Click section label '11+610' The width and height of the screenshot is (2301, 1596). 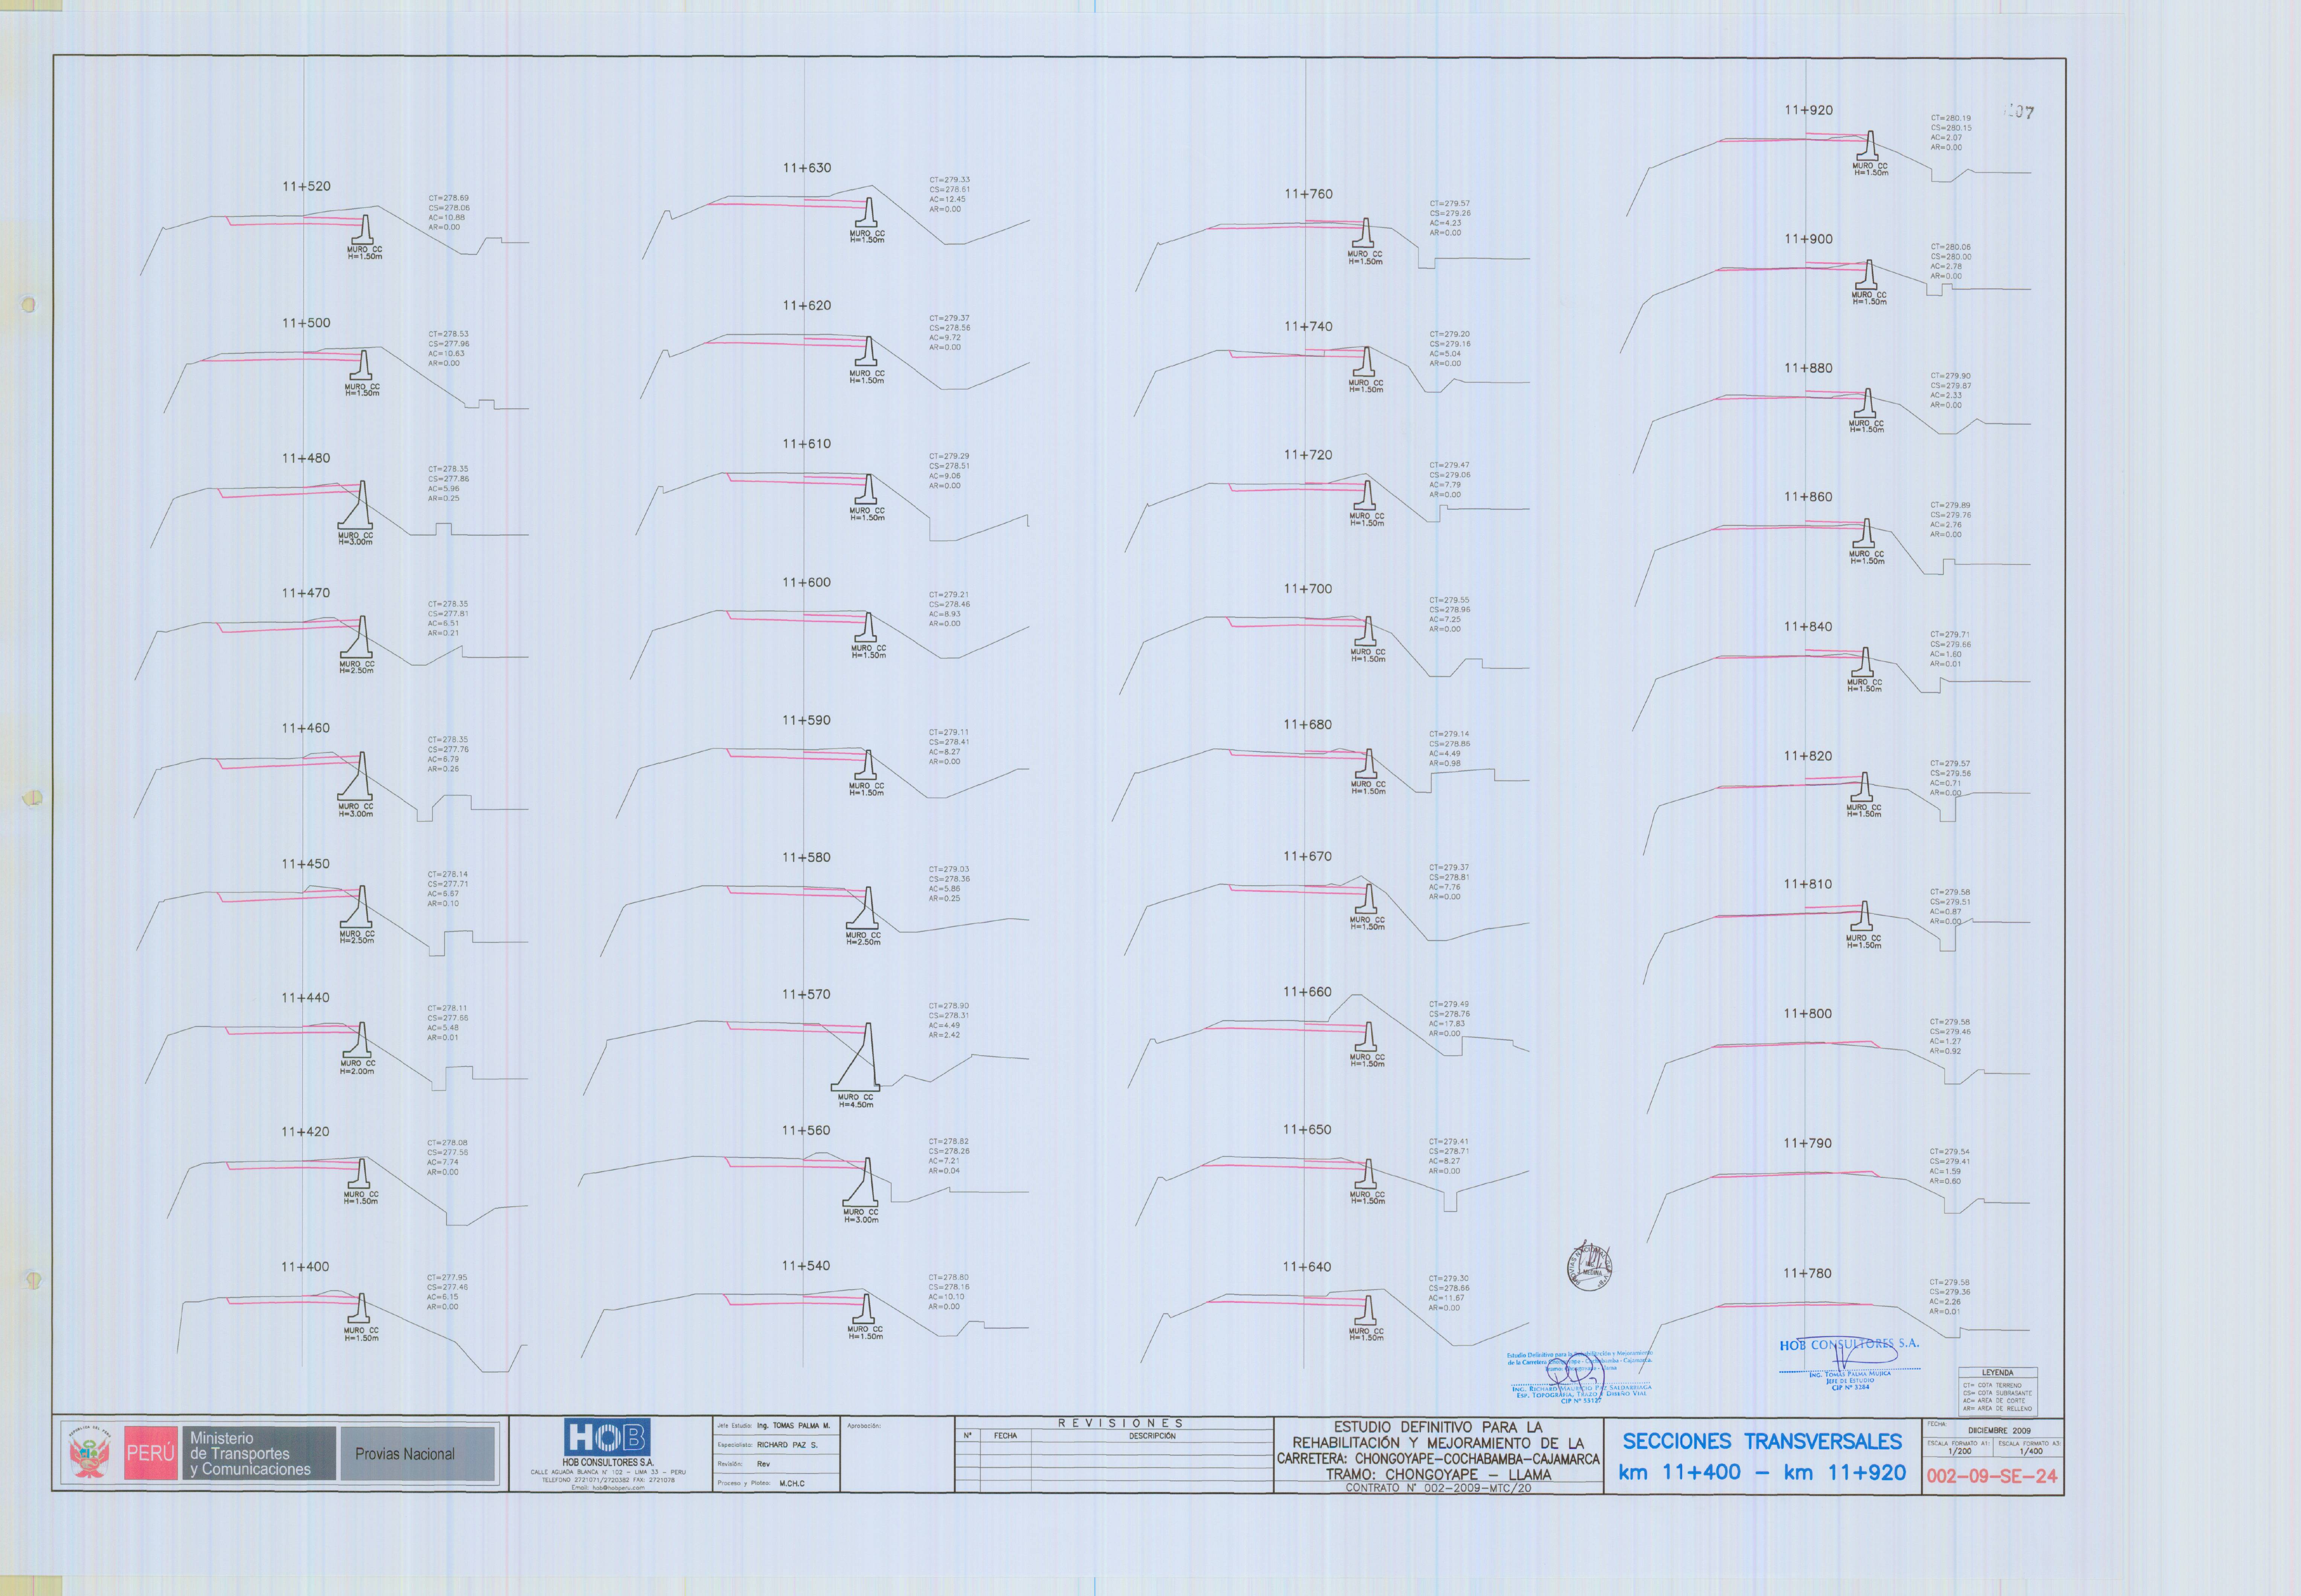pos(807,444)
